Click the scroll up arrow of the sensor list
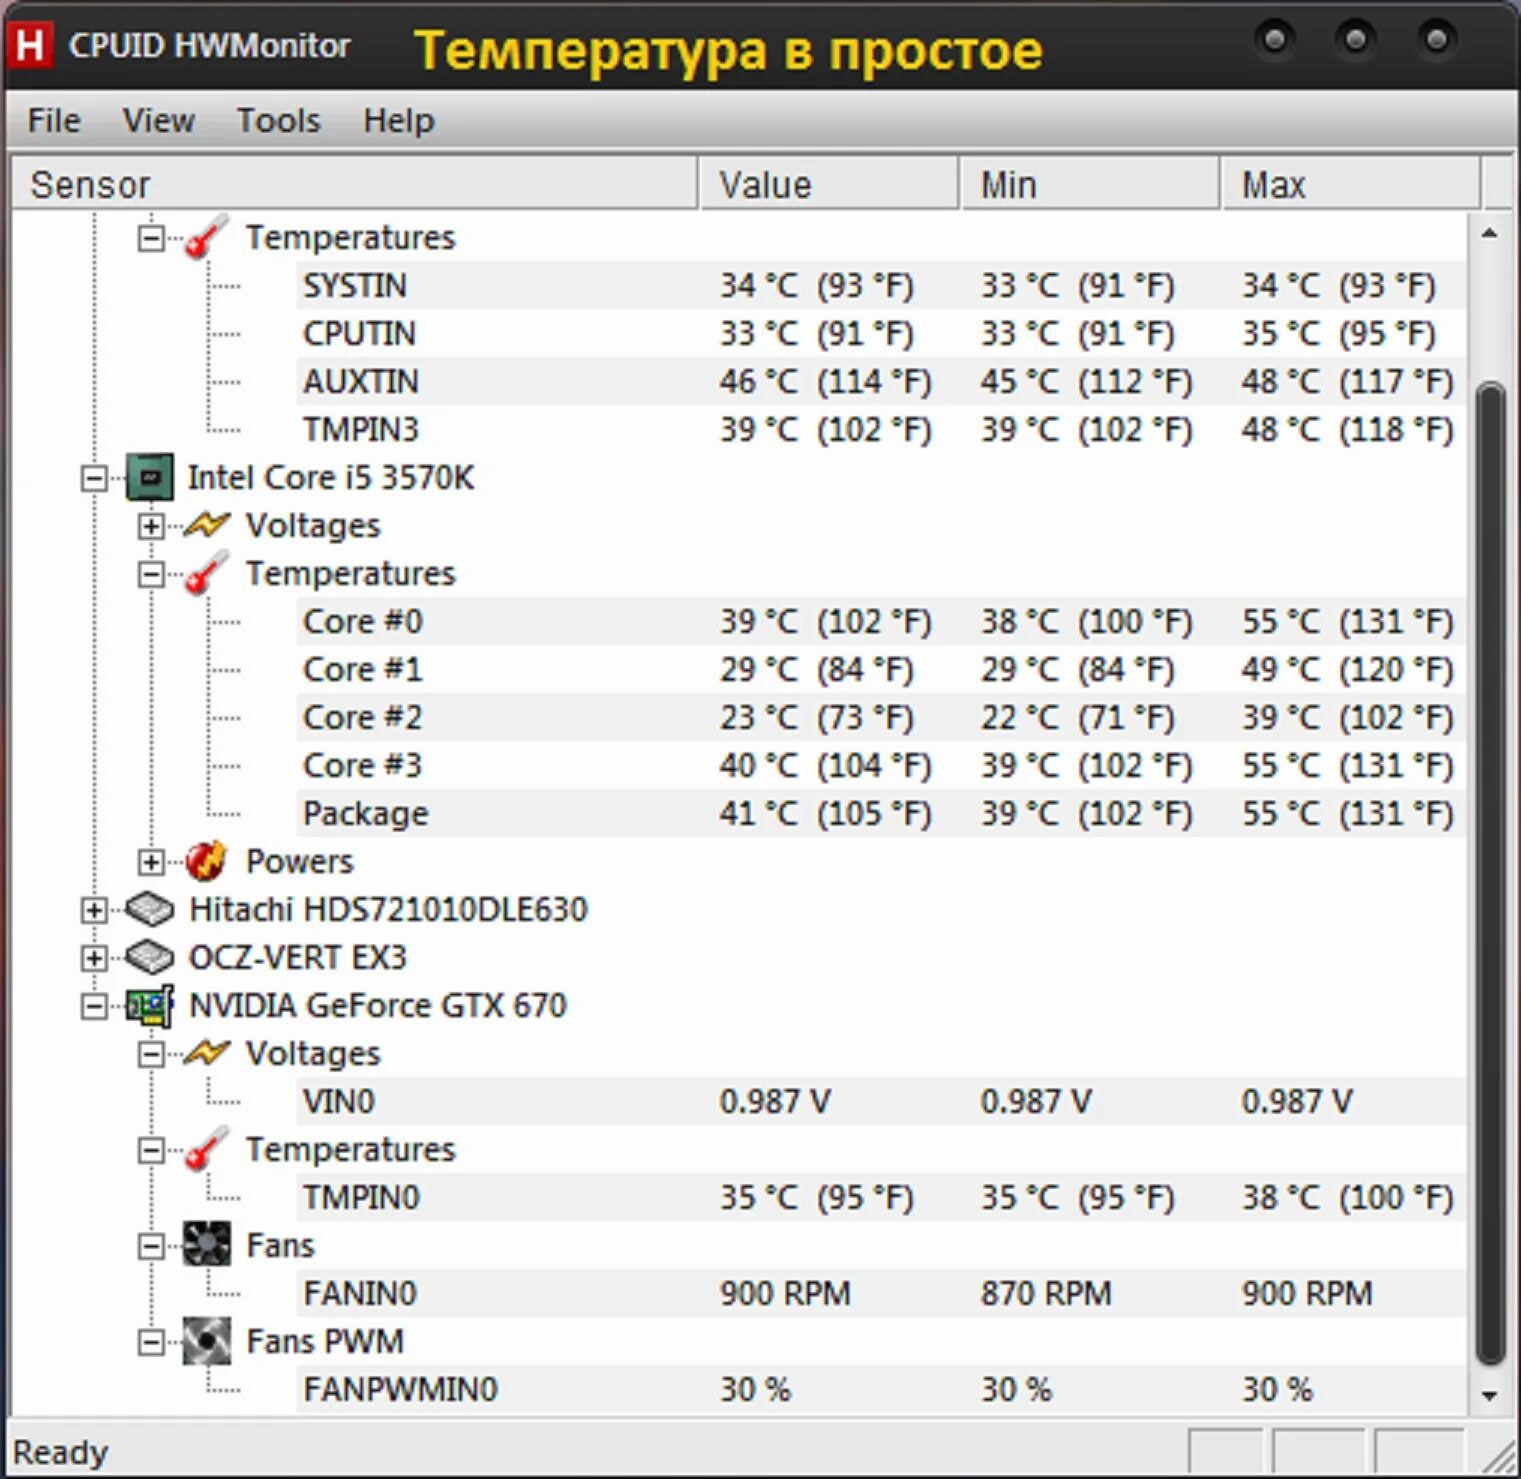The image size is (1521, 1479). [1489, 233]
